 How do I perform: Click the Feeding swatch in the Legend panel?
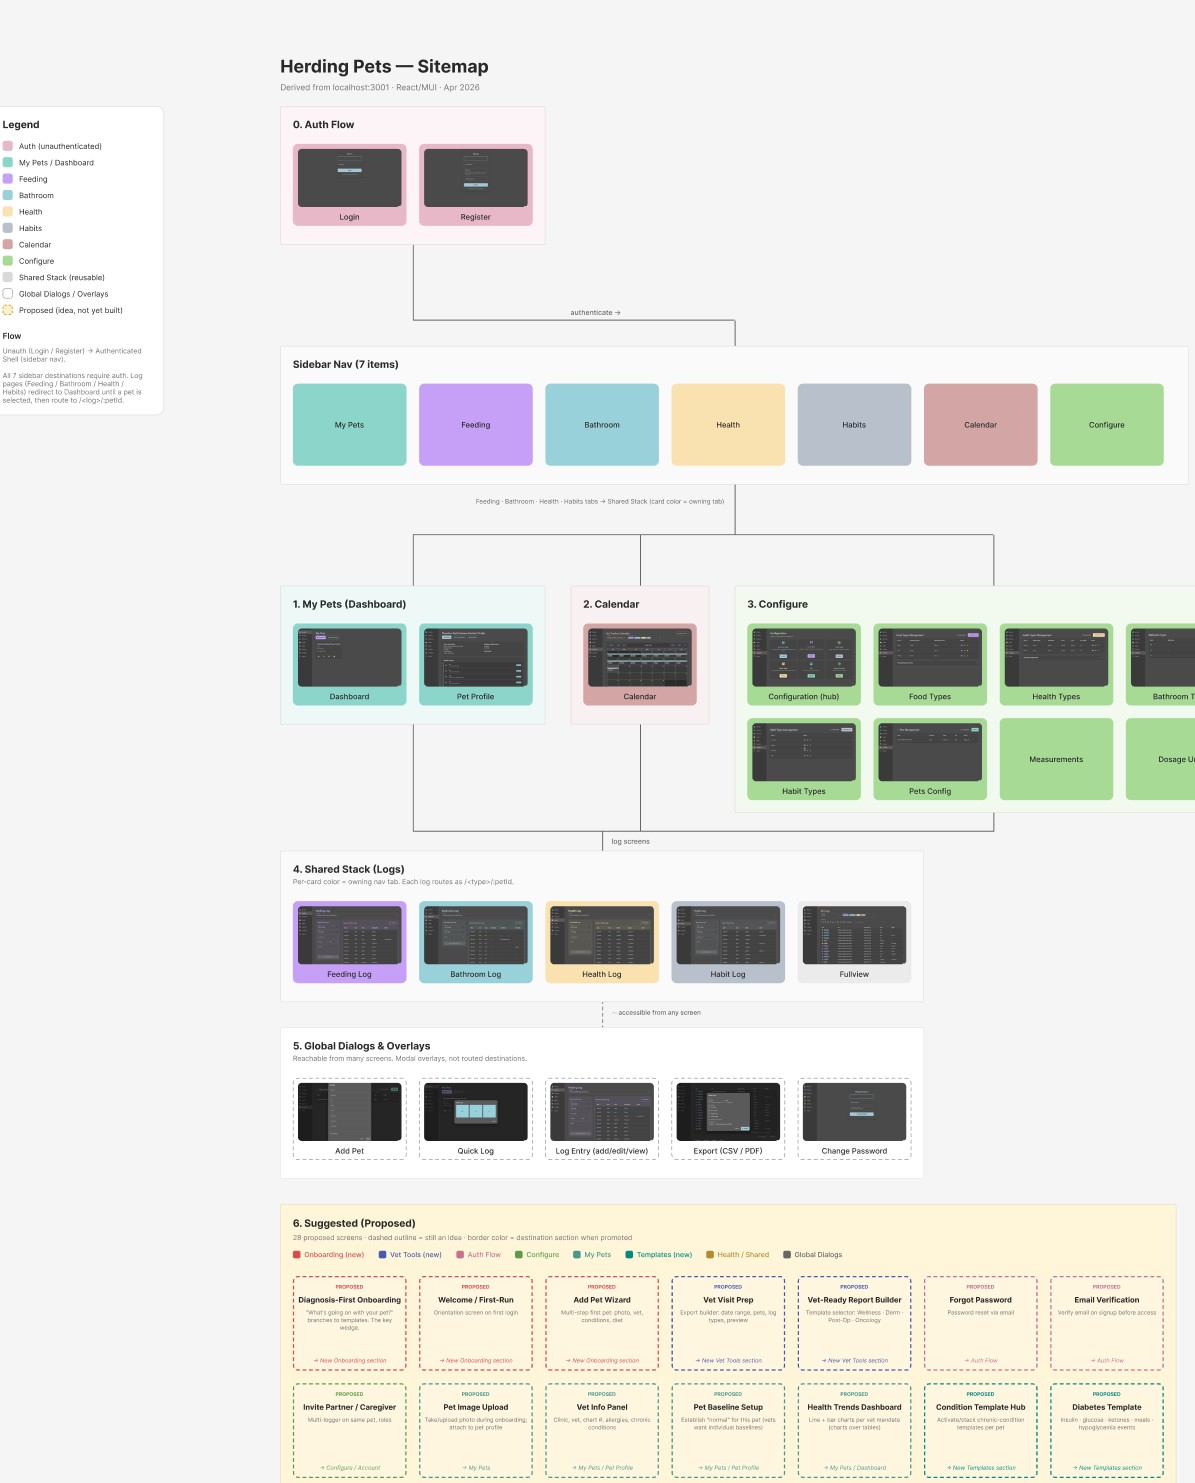pos(8,179)
